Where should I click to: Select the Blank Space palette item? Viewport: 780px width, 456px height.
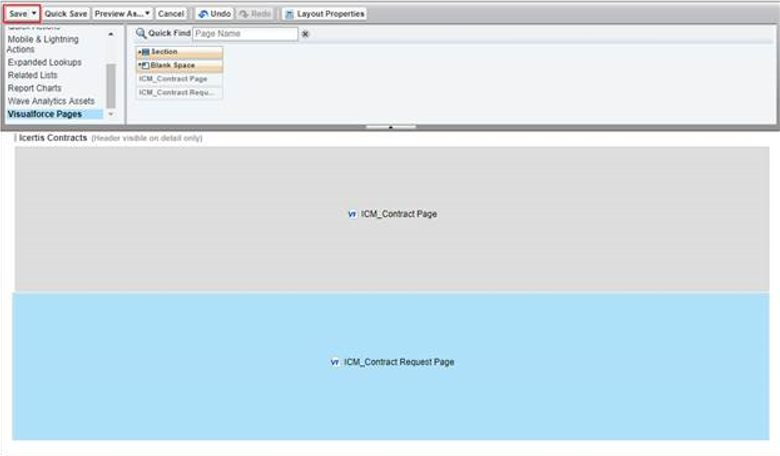pos(179,65)
